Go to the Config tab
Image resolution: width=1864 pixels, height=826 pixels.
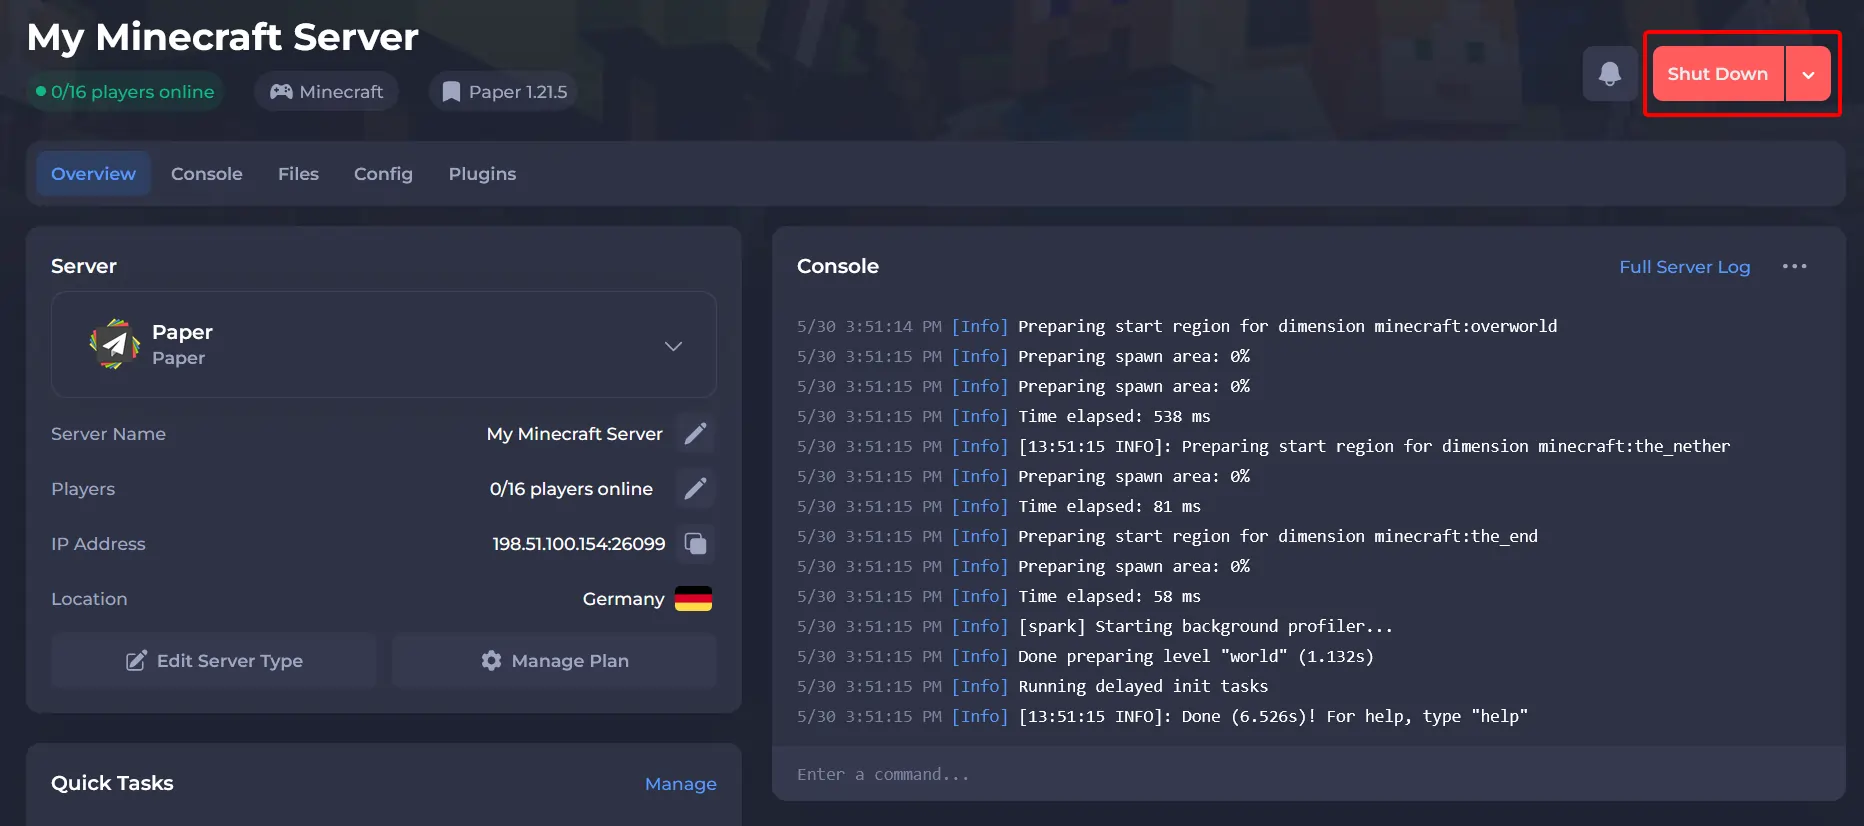point(383,174)
